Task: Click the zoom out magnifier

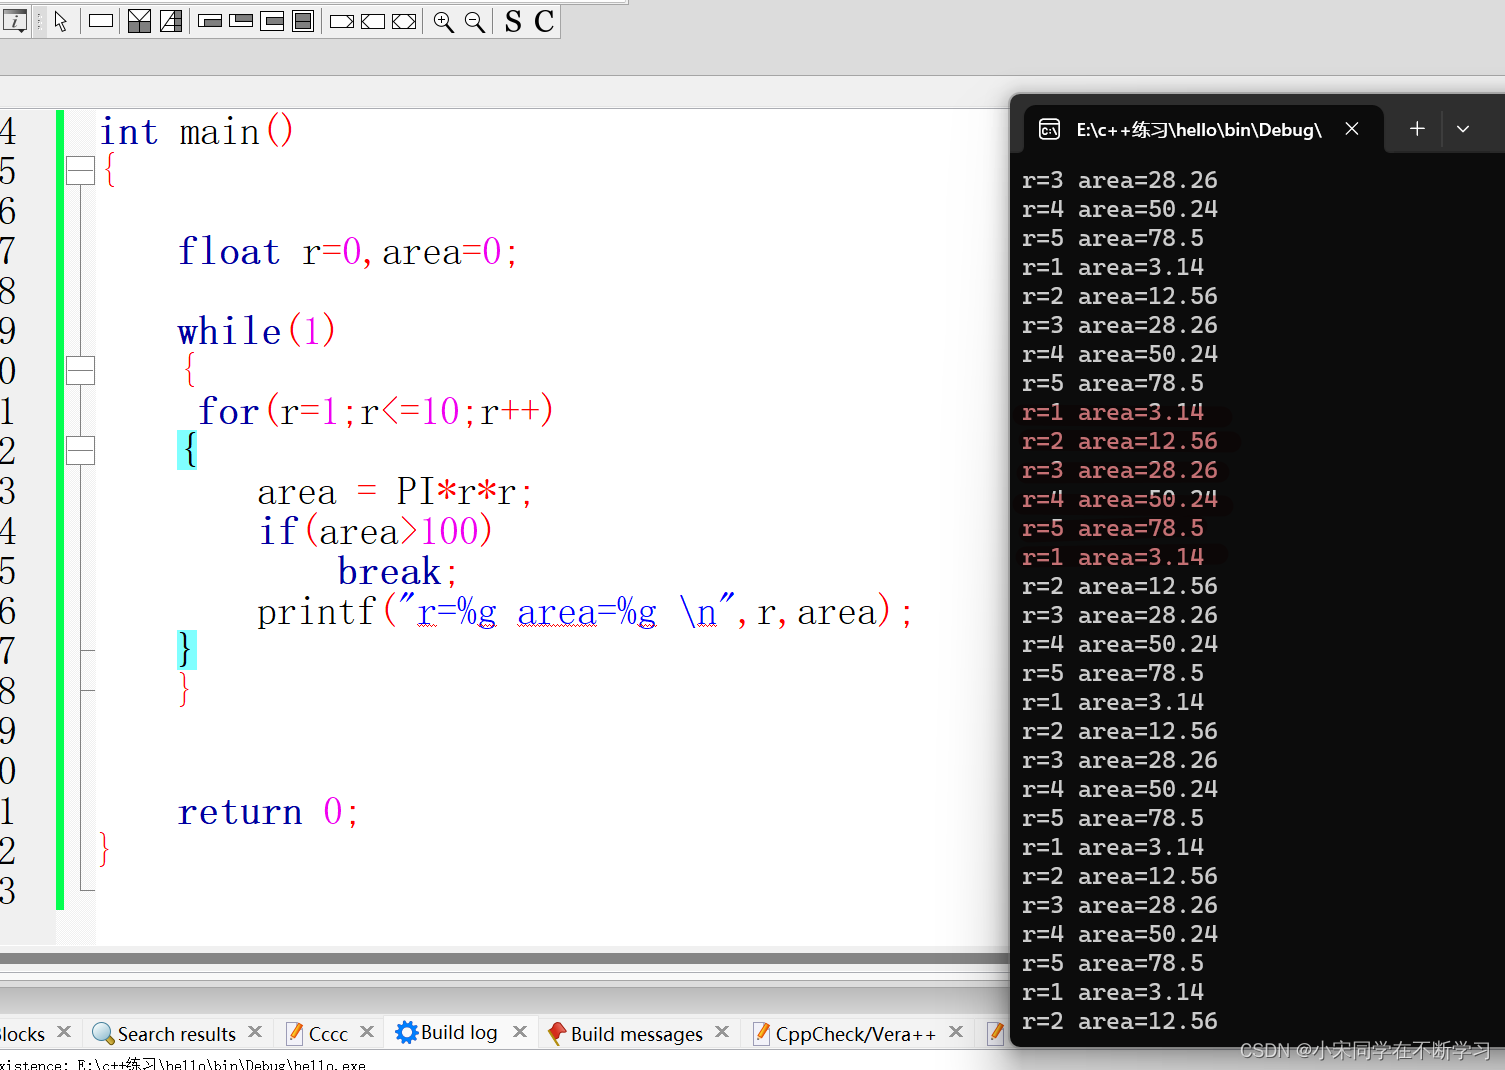Action: click(x=475, y=21)
